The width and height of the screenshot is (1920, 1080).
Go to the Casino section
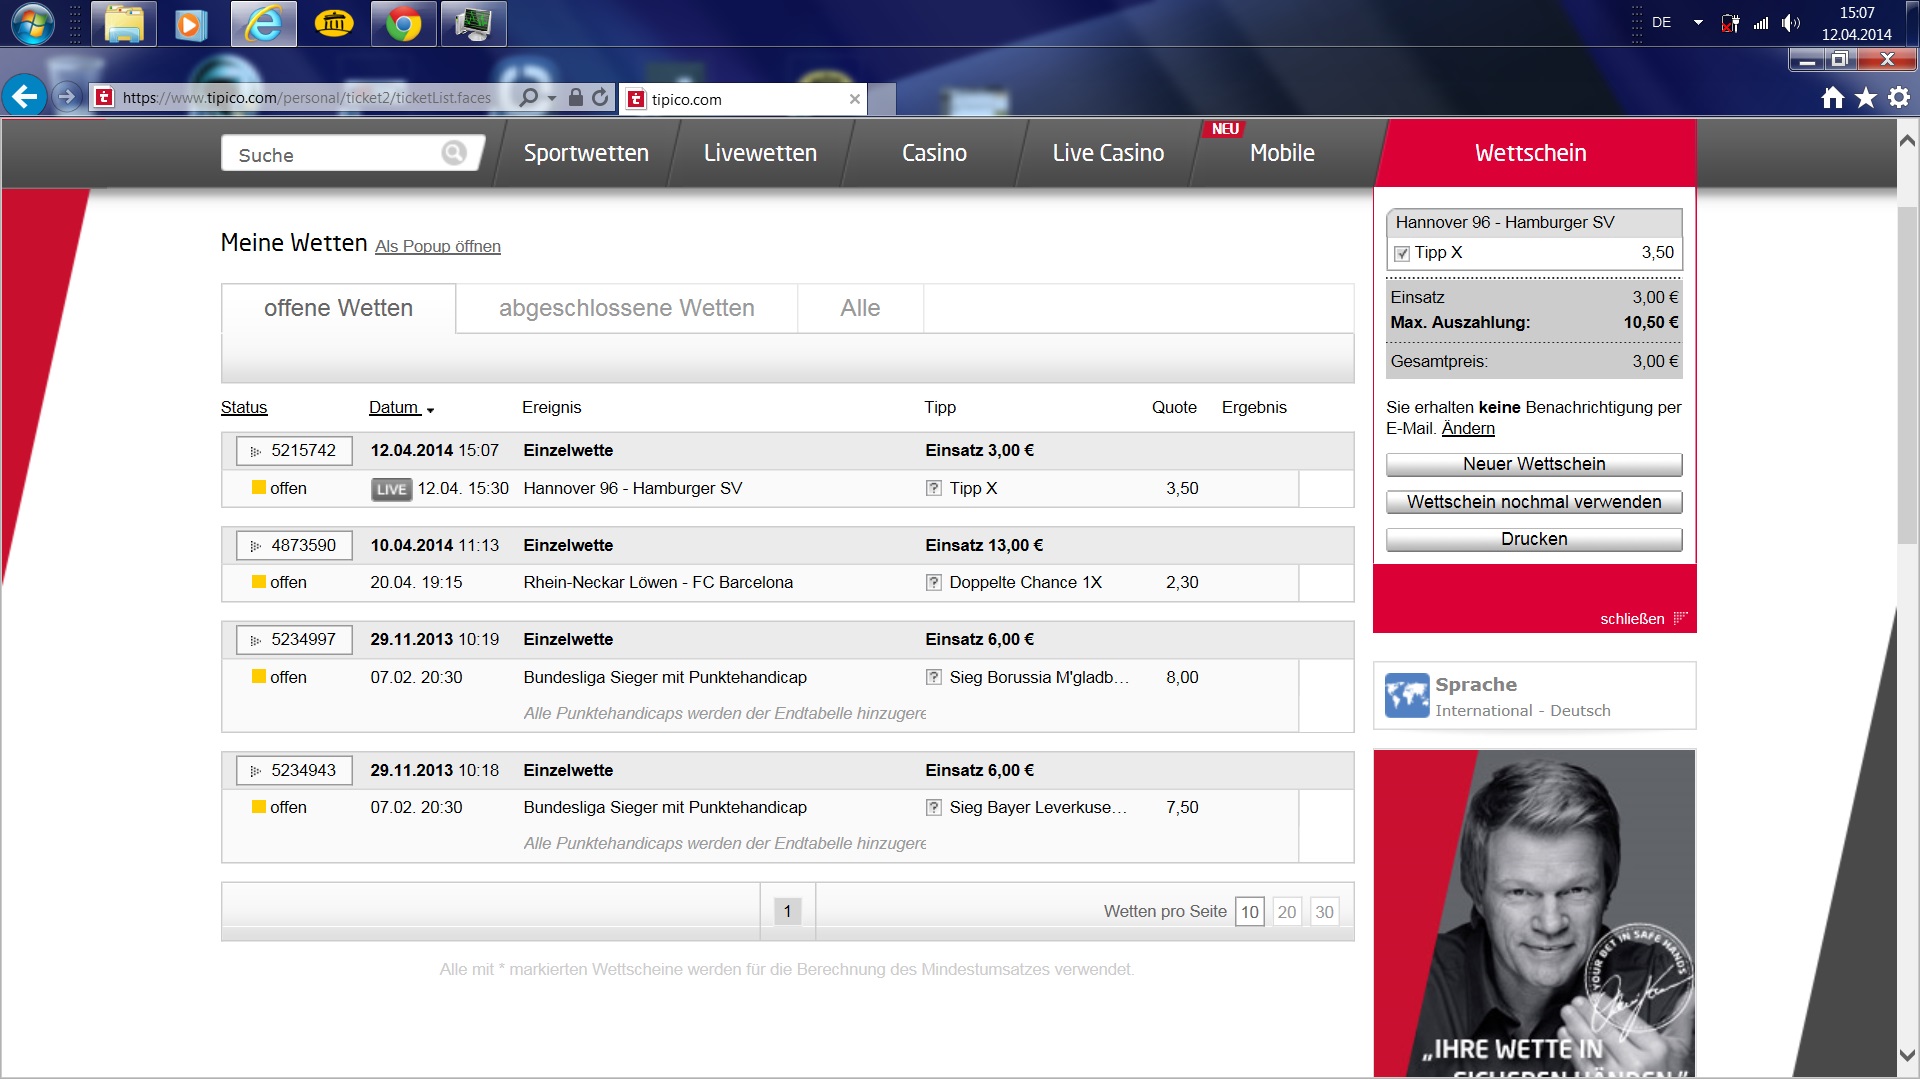click(x=934, y=153)
